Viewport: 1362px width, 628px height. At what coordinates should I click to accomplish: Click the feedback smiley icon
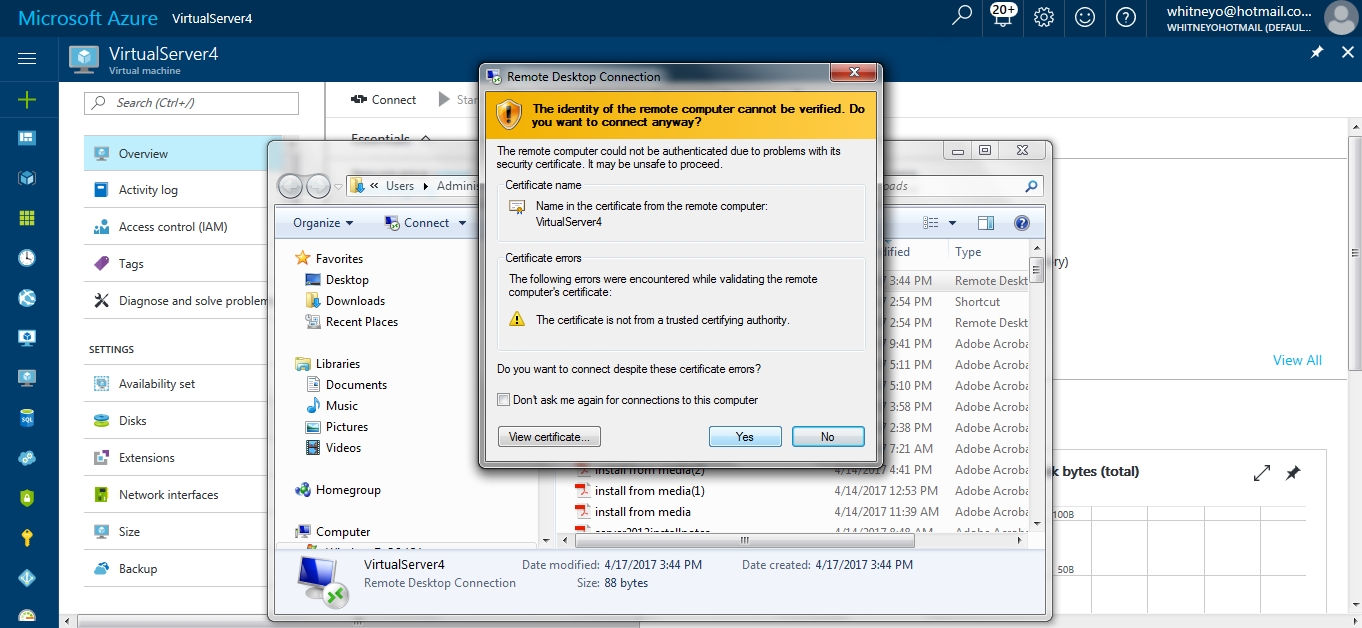(x=1085, y=17)
